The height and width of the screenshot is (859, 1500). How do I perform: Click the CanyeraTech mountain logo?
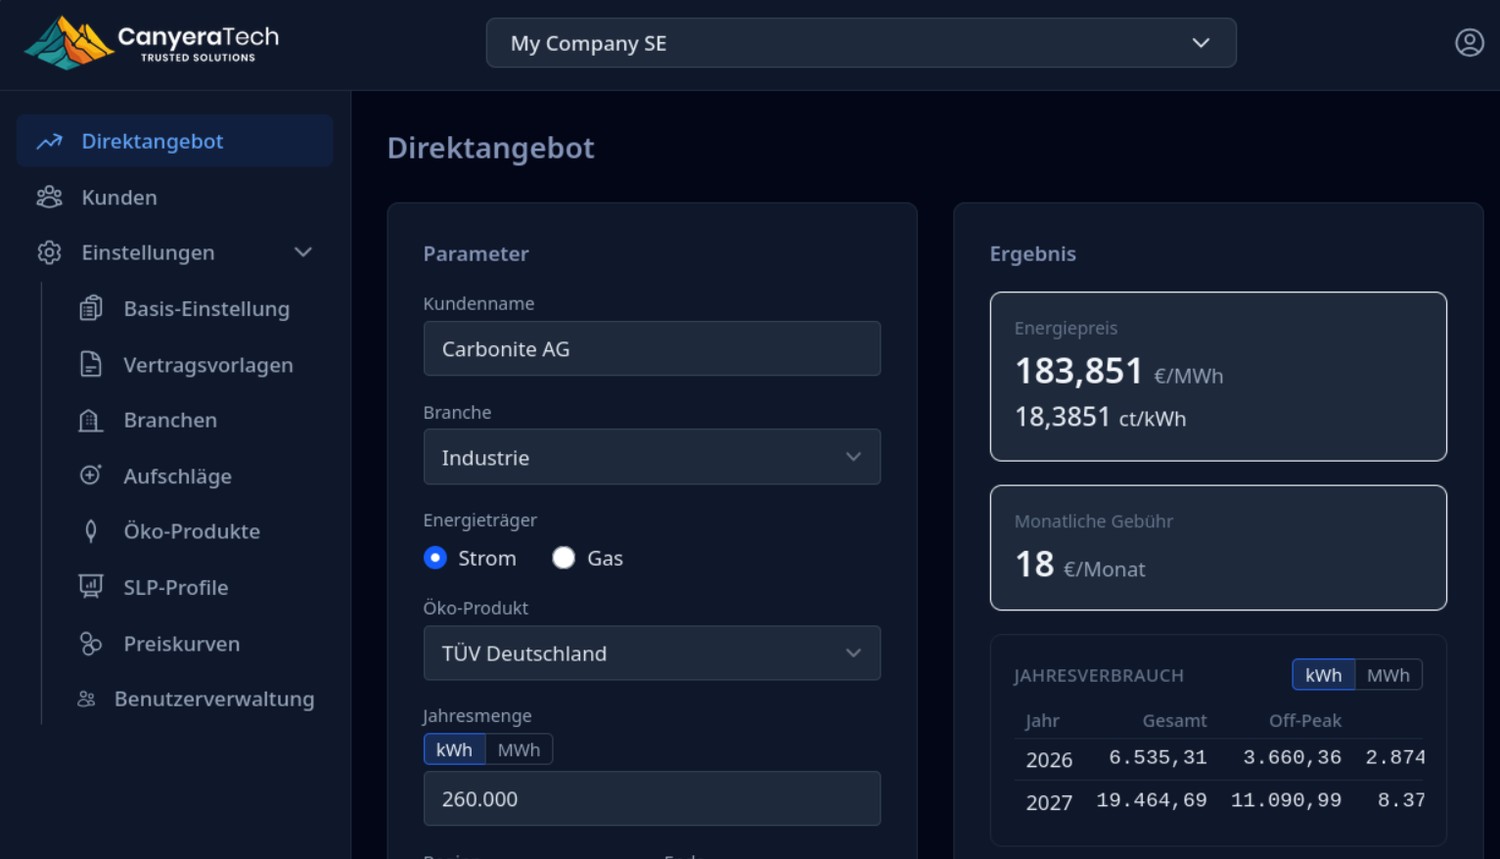coord(69,43)
